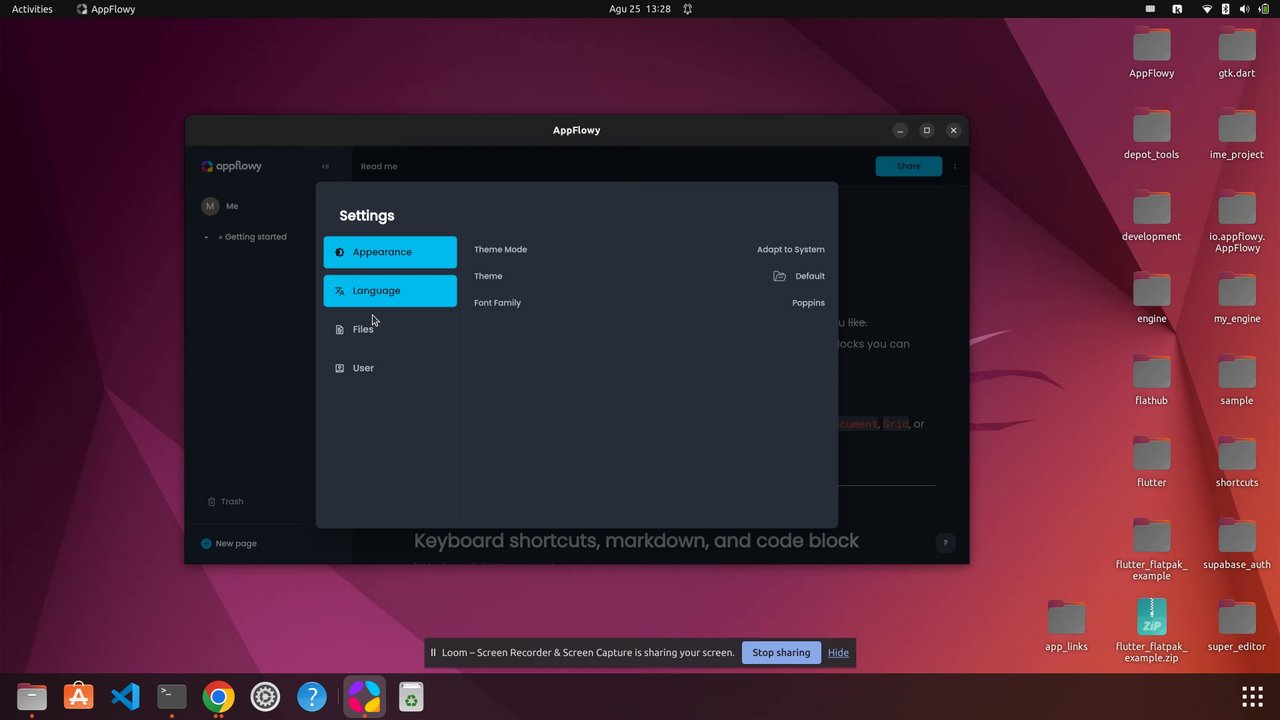Screen dimensions: 1280x720
Task: Click the AppFlowy icon in the dock
Action: (x=364, y=697)
